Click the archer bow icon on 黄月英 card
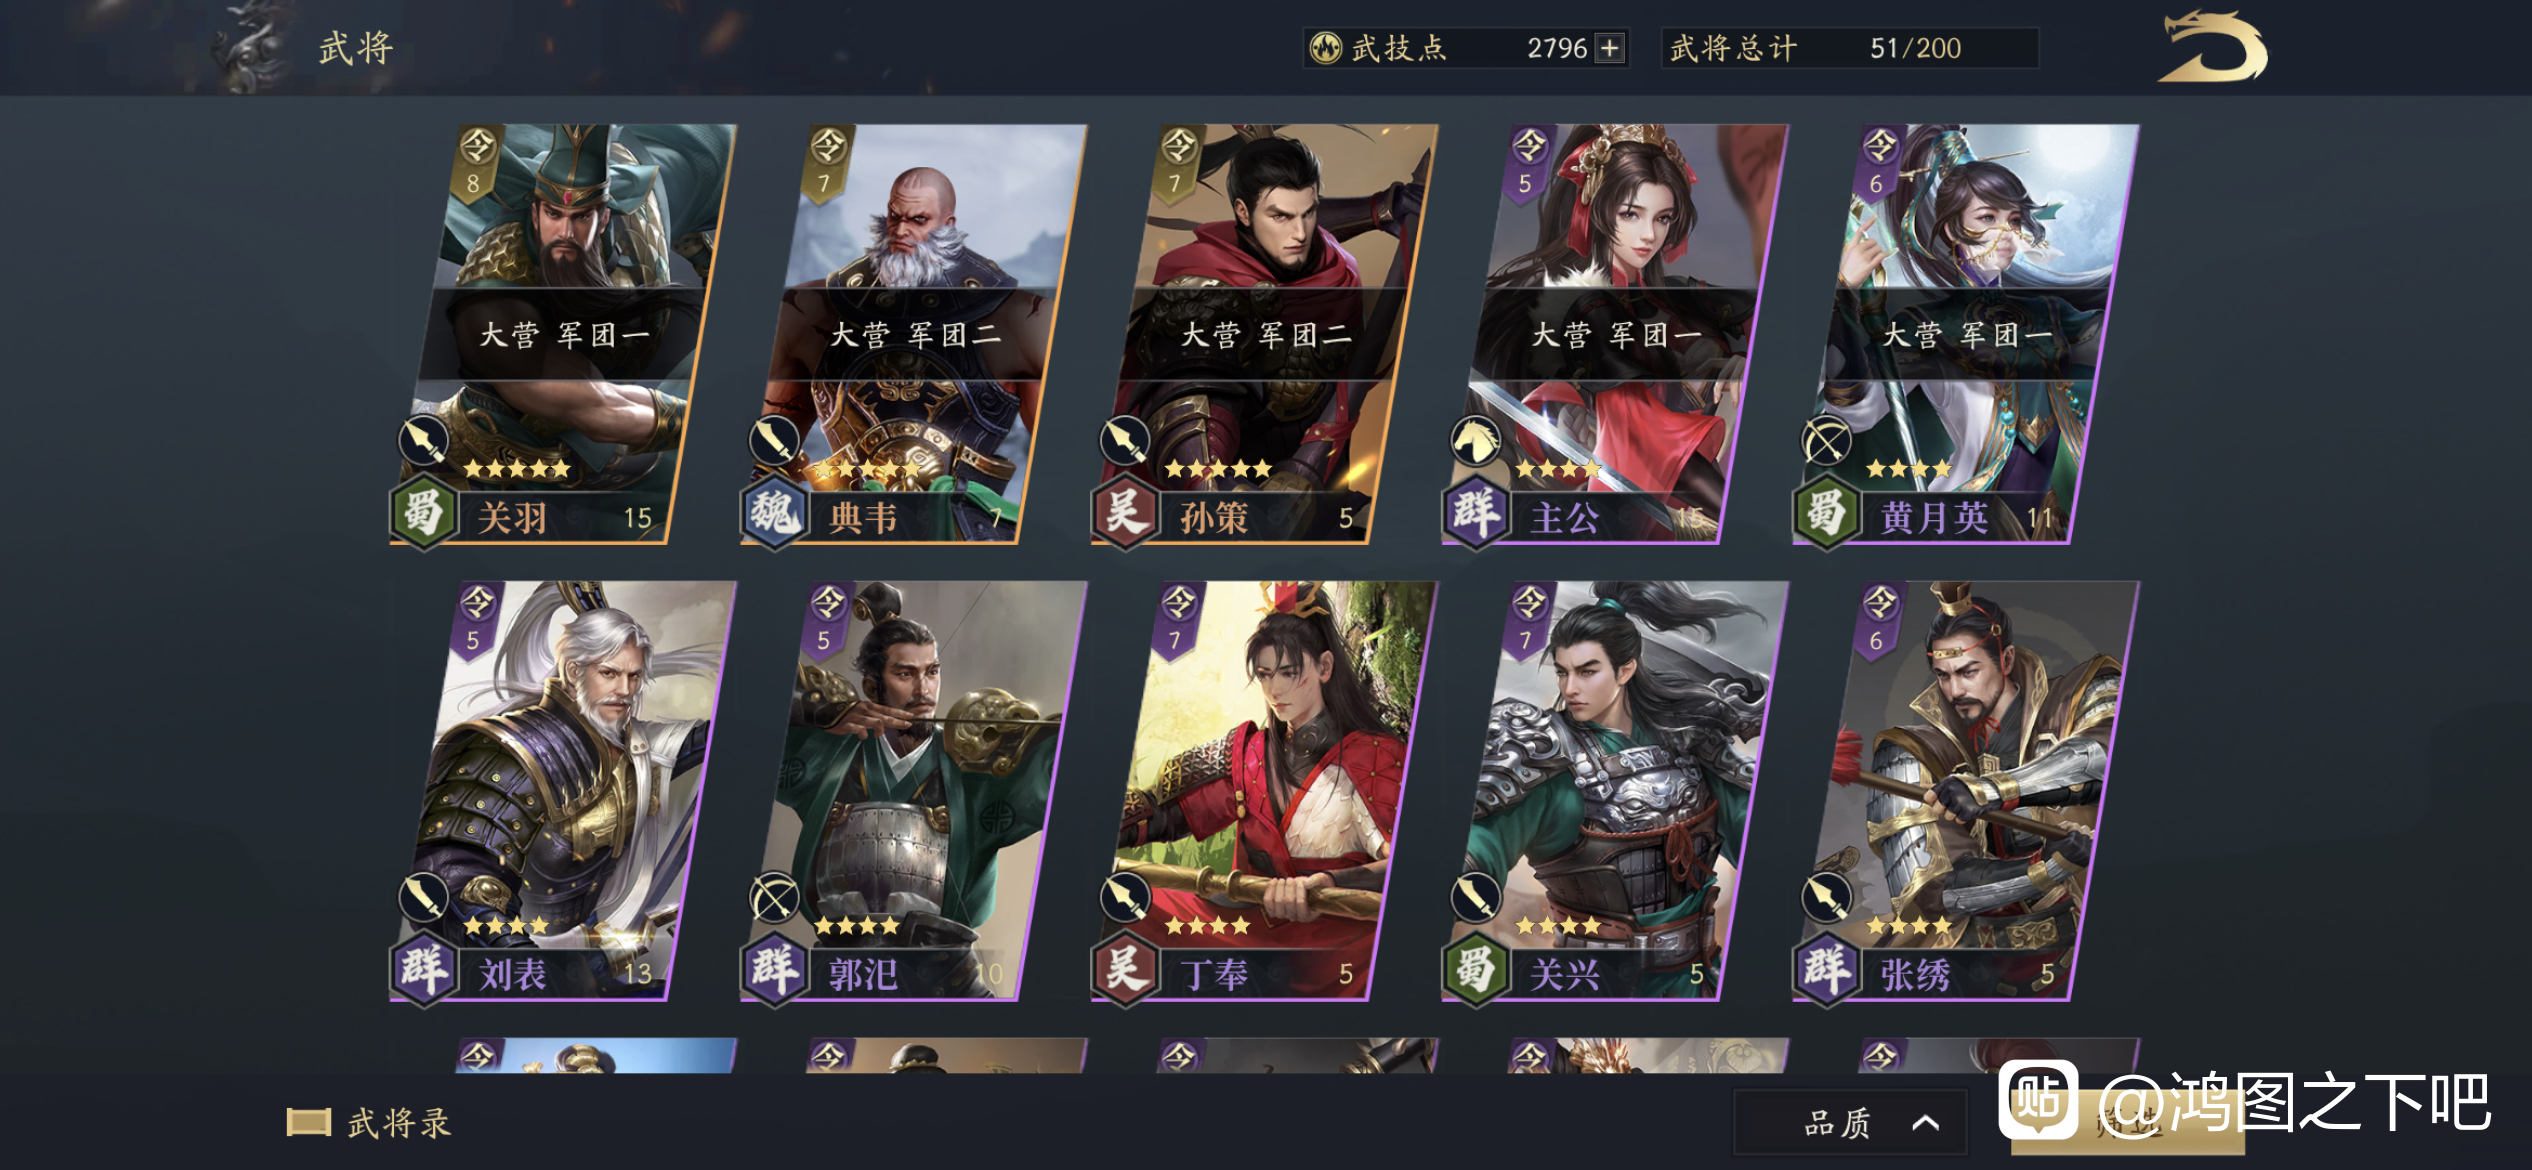Image resolution: width=2532 pixels, height=1170 pixels. point(1827,441)
